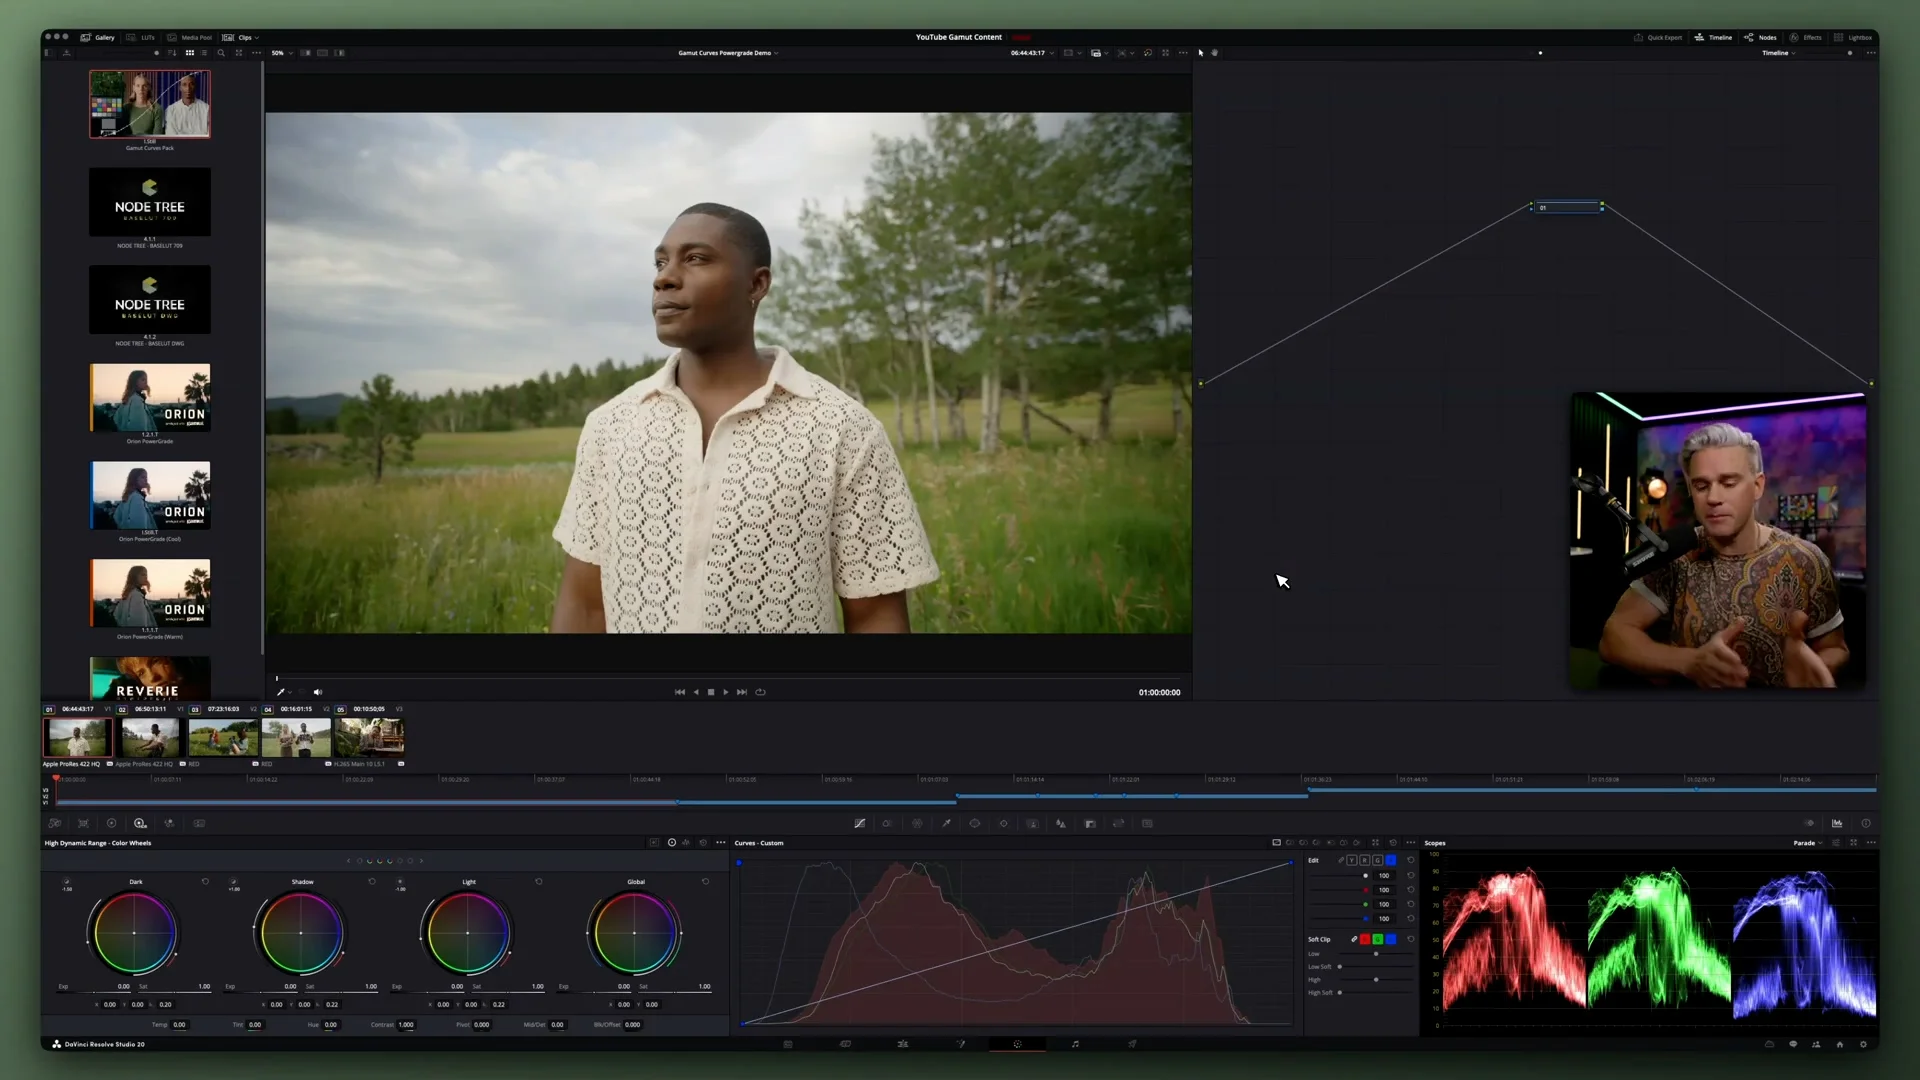
Task: Adjust the Soft Clip Low slider
Action: pos(1376,954)
